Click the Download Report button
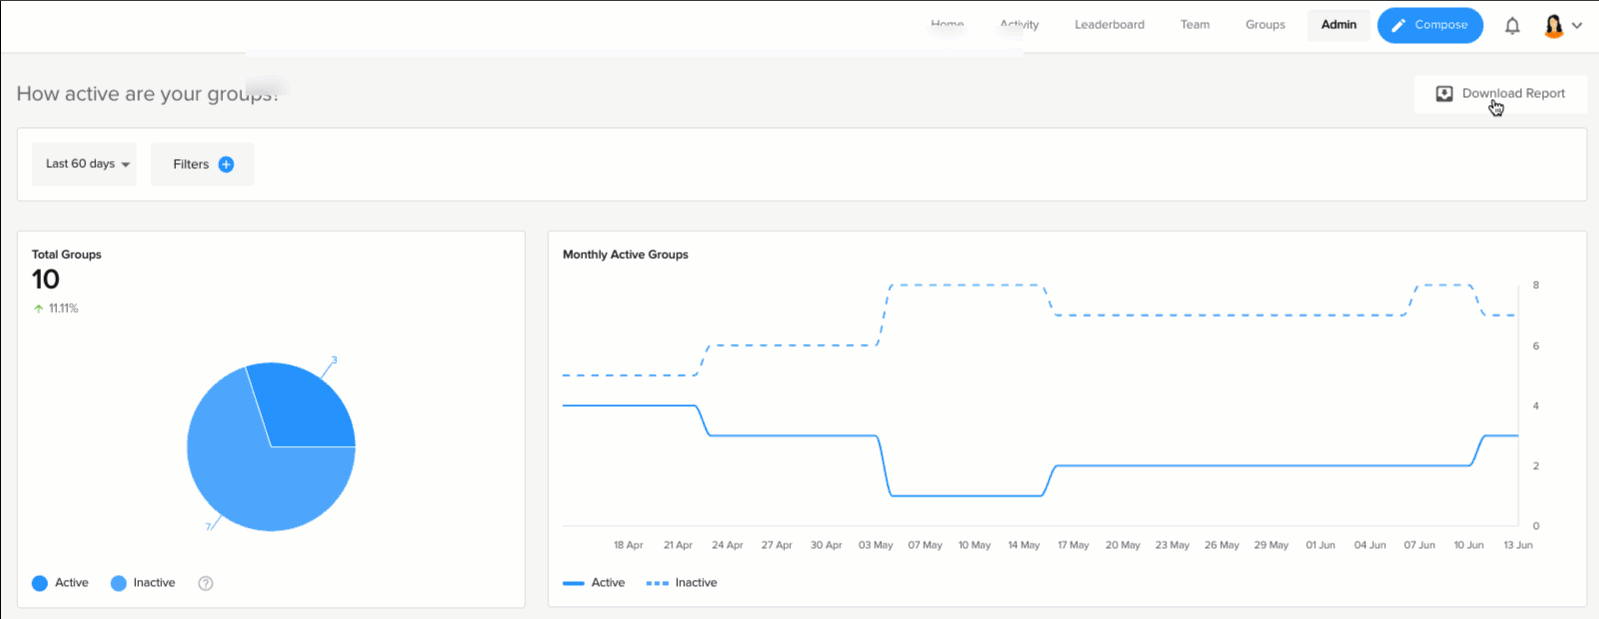Screen dimensions: 1599x619 pyautogui.click(x=1500, y=94)
